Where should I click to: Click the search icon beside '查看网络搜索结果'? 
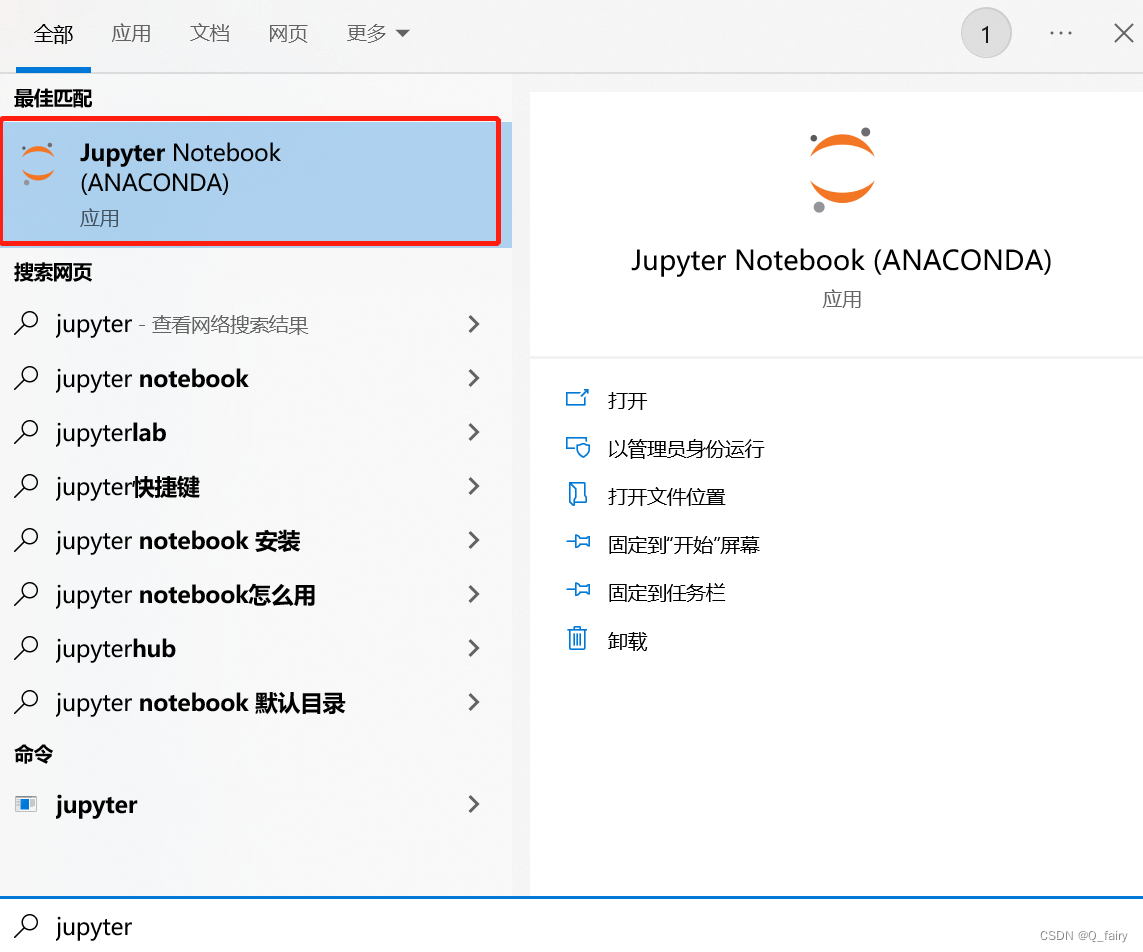pos(26,323)
